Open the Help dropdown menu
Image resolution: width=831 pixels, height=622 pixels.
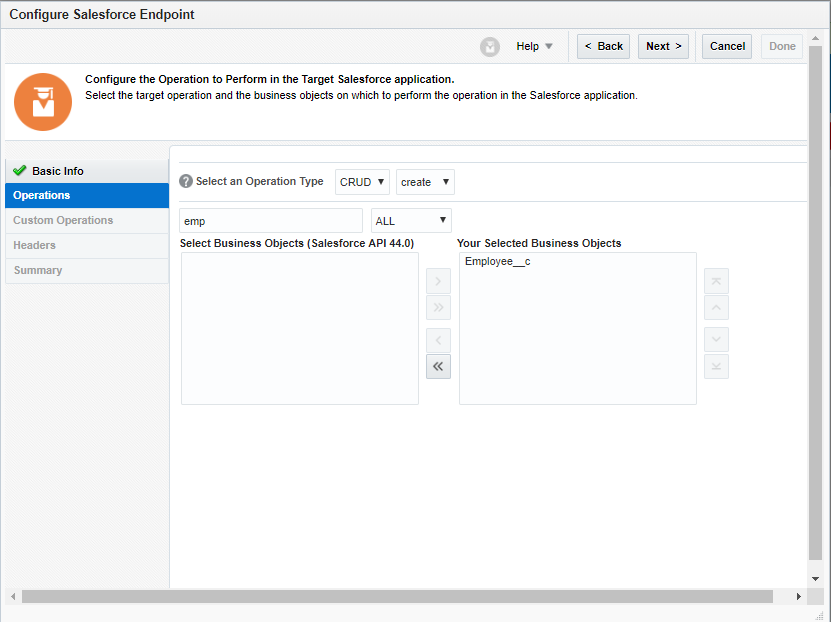534,47
